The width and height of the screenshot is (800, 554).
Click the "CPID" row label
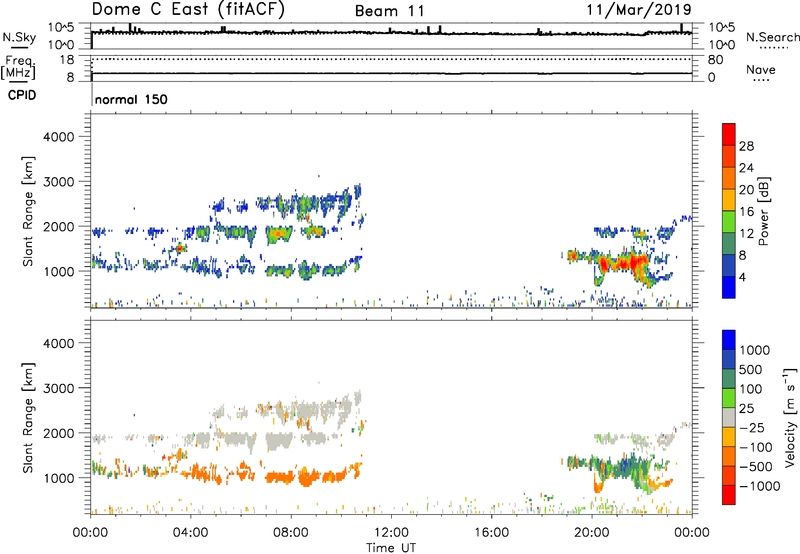pyautogui.click(x=22, y=95)
